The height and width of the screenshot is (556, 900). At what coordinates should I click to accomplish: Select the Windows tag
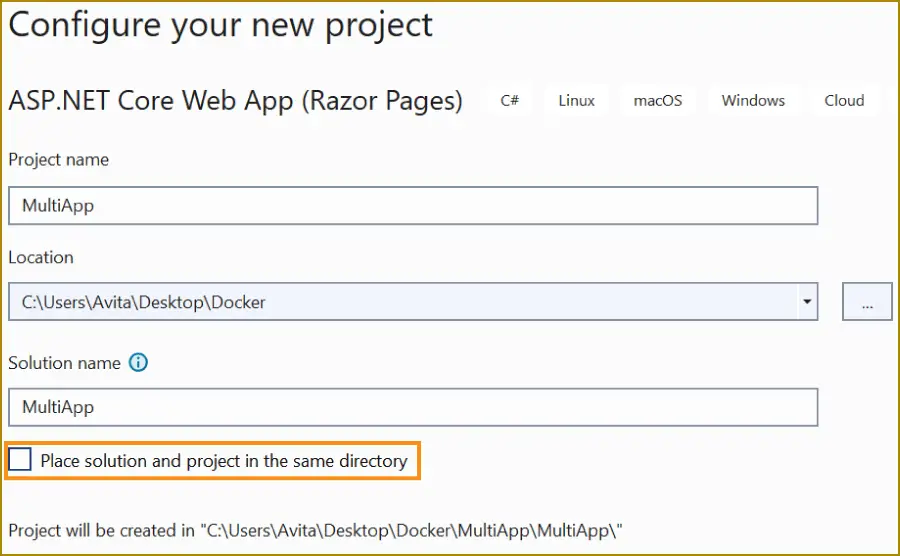[x=753, y=100]
